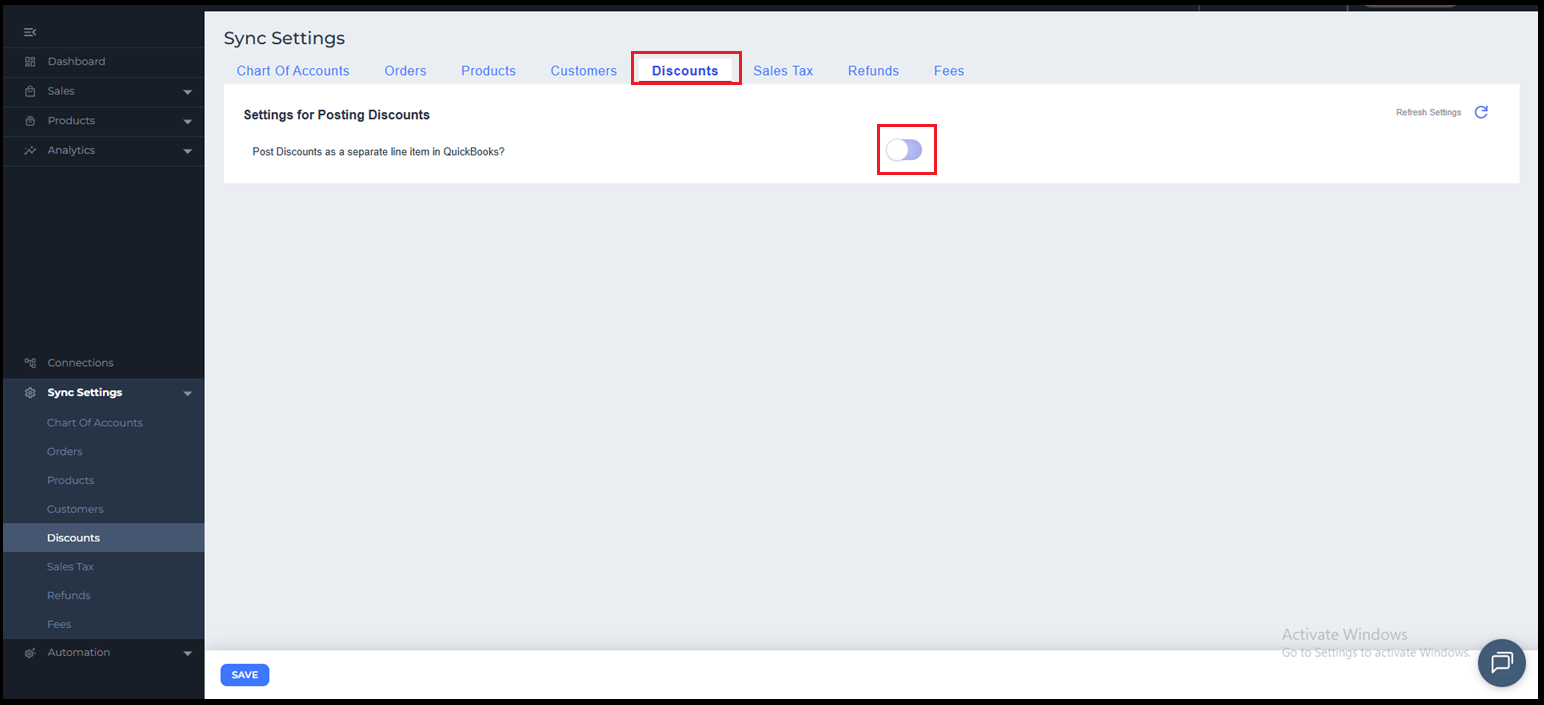1544x705 pixels.
Task: Open Chart Of Accounts in sidebar submenu
Action: pyautogui.click(x=95, y=423)
